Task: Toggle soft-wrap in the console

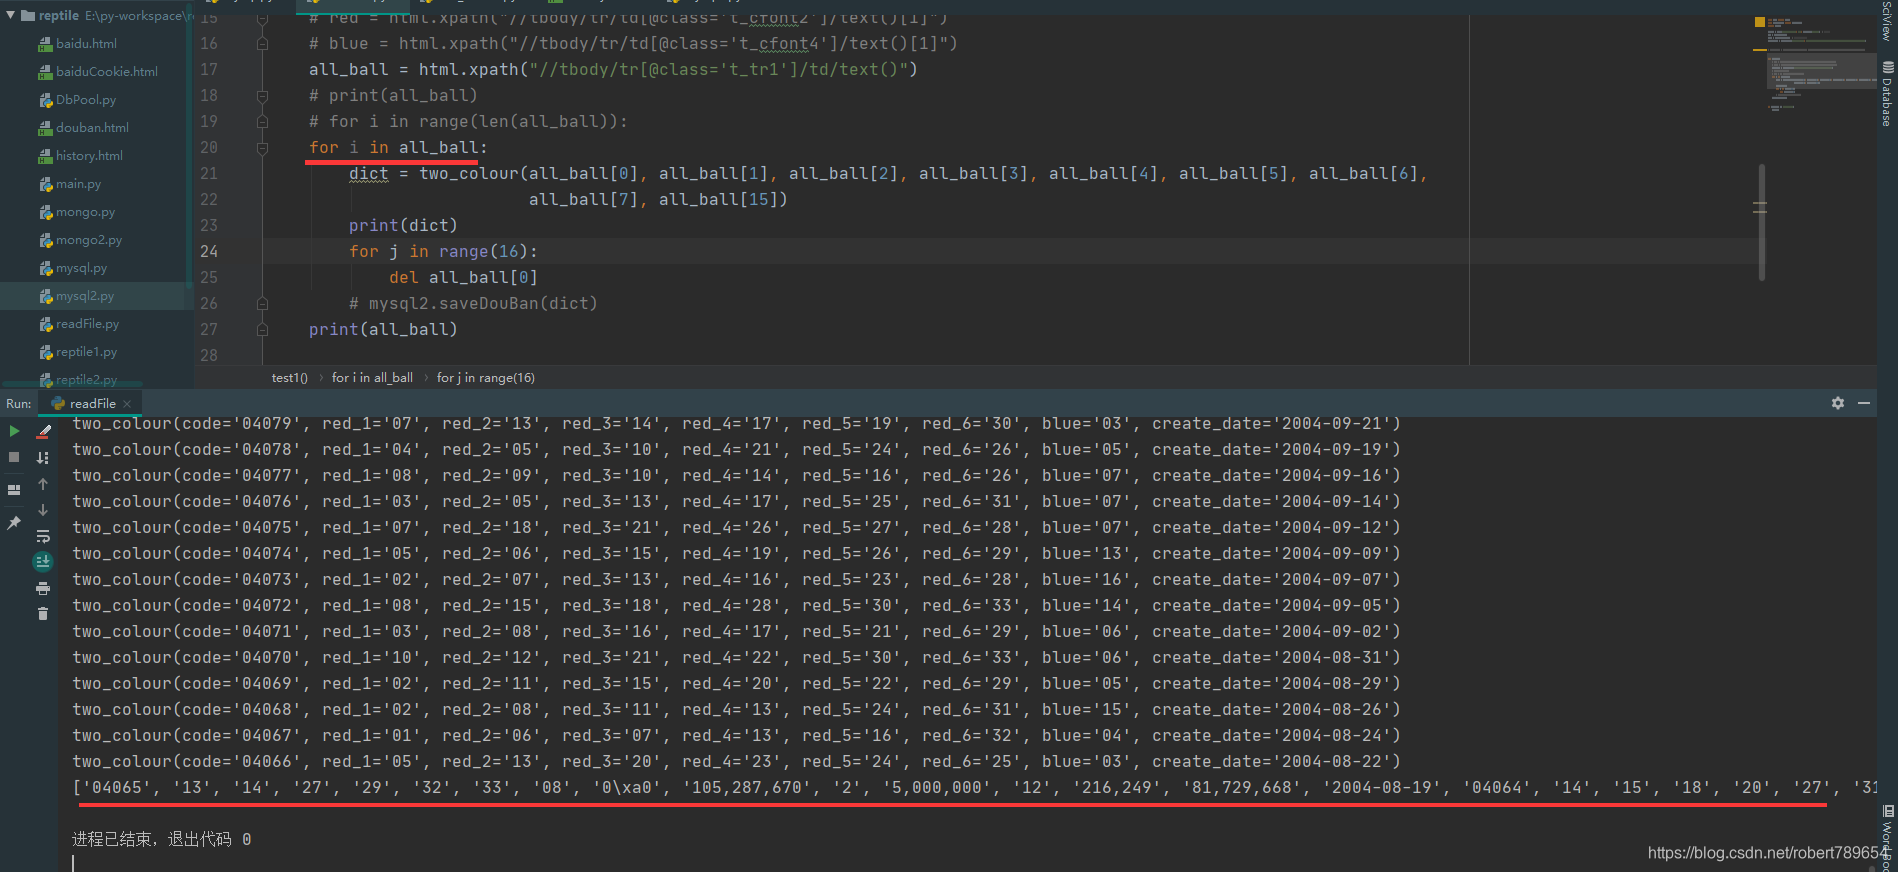Action: tap(43, 536)
